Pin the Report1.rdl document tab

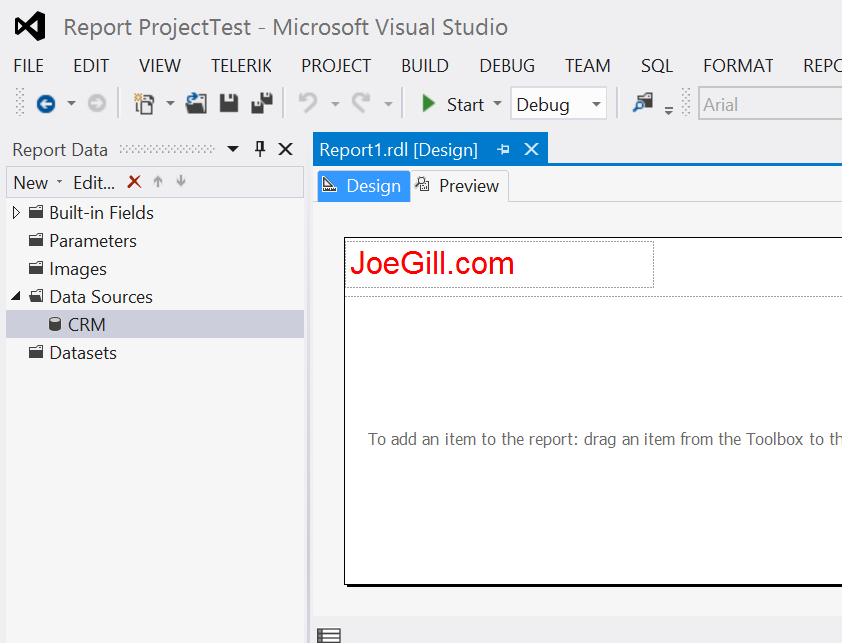tap(503, 149)
